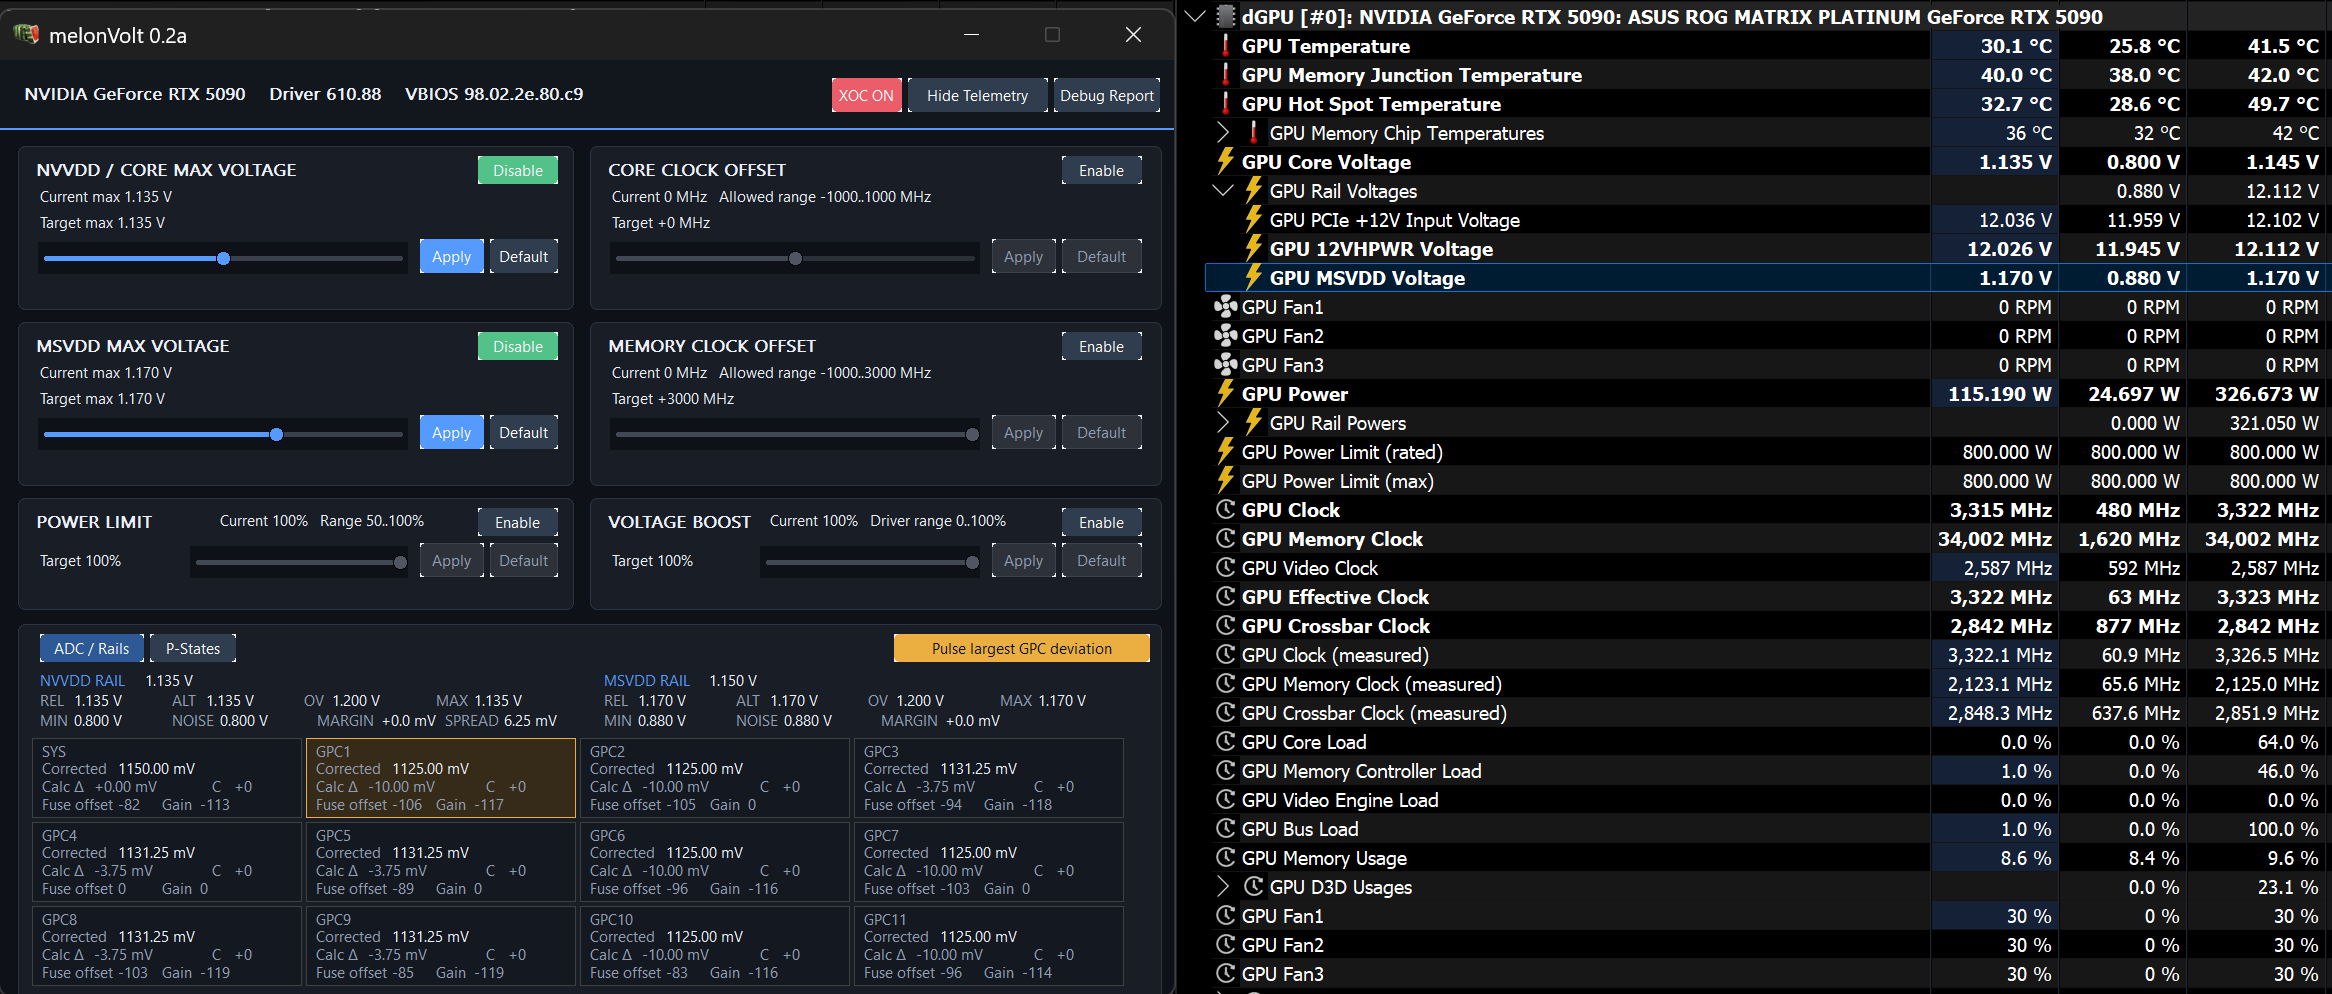Viewport: 2332px width, 994px height.
Task: Click Apply under Memory Clock Offset
Action: 1023,433
